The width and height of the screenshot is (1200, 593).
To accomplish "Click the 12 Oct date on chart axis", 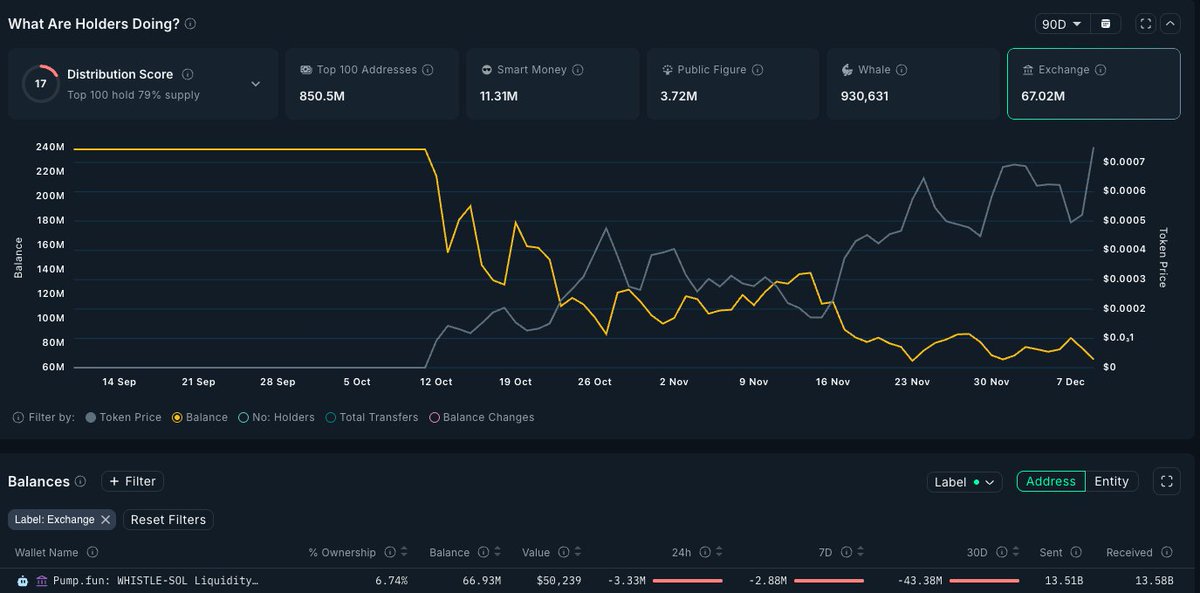I will (x=436, y=382).
